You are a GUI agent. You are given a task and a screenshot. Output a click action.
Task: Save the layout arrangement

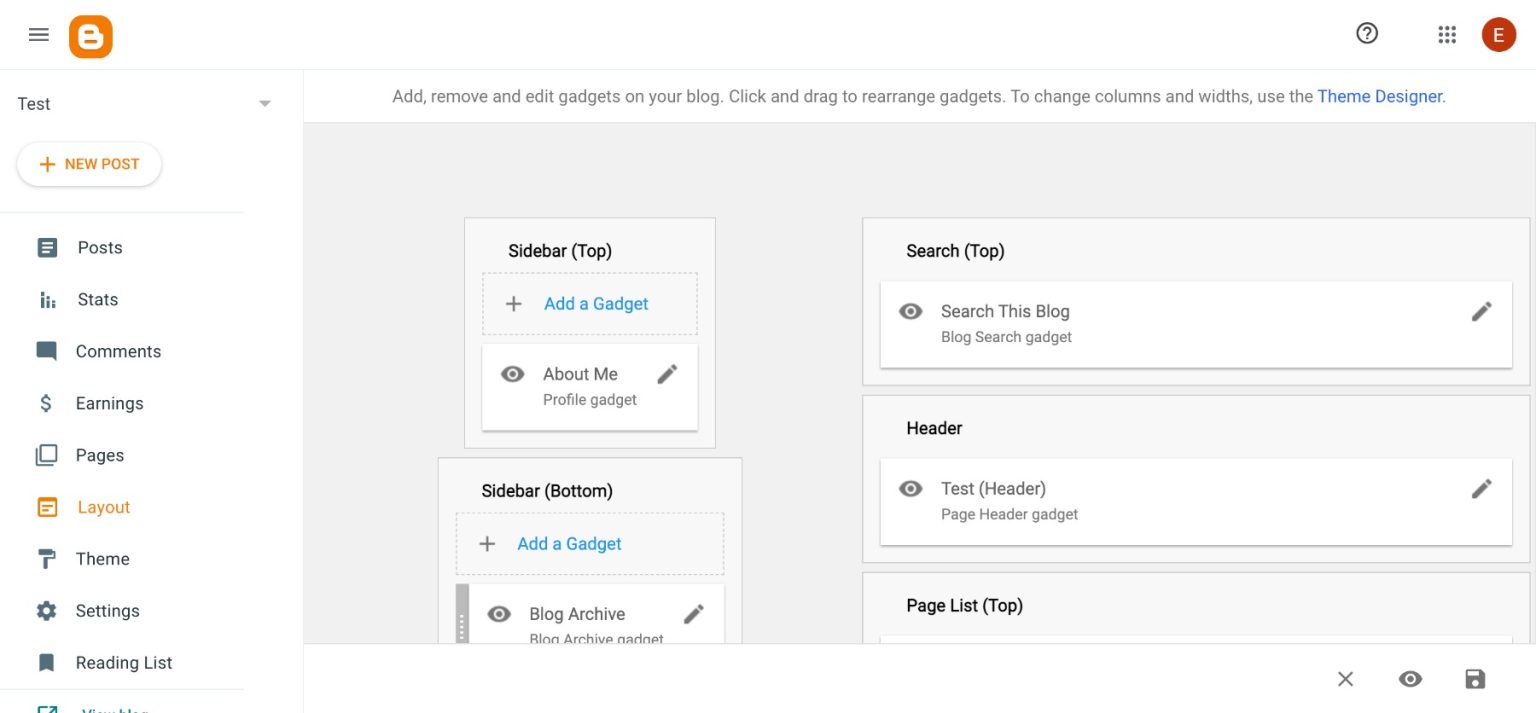coord(1475,678)
